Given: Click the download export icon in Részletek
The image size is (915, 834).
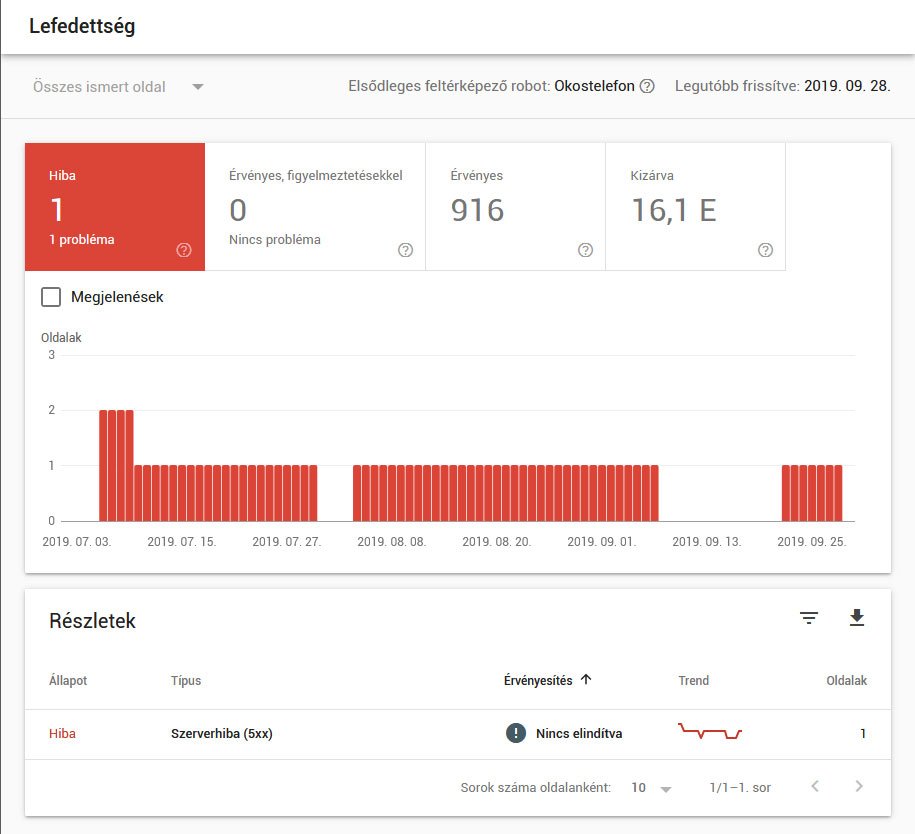Looking at the screenshot, I should pos(857,618).
